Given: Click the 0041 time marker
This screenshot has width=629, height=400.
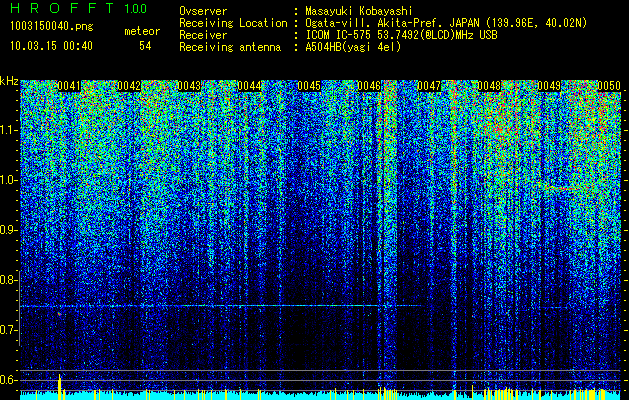Looking at the screenshot, I should 69,86.
